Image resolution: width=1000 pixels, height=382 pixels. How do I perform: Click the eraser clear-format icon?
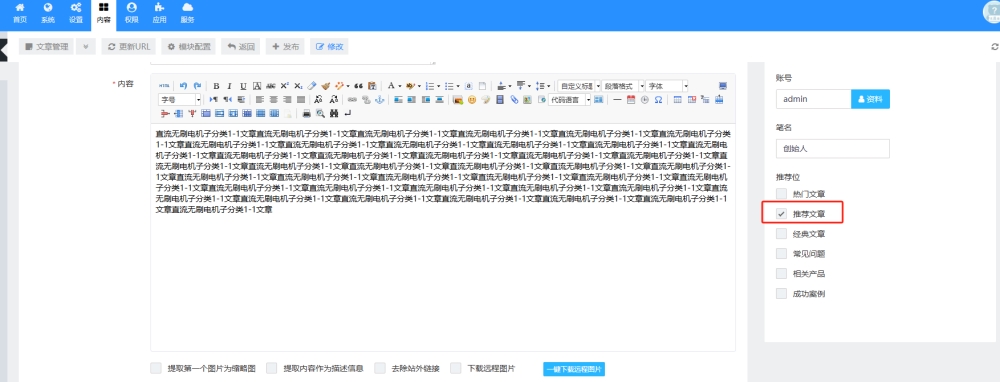pos(312,85)
